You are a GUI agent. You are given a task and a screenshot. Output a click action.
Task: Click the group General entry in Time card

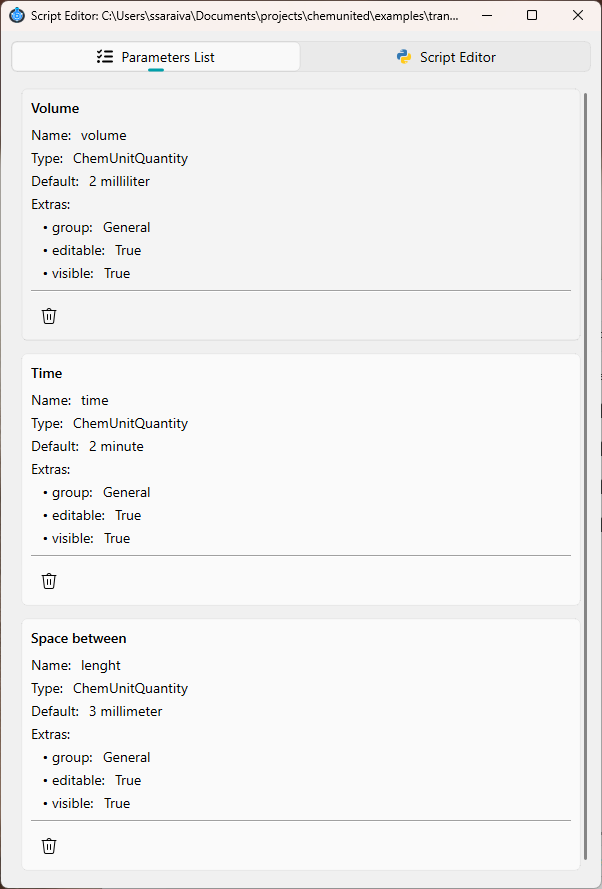[x=97, y=492]
